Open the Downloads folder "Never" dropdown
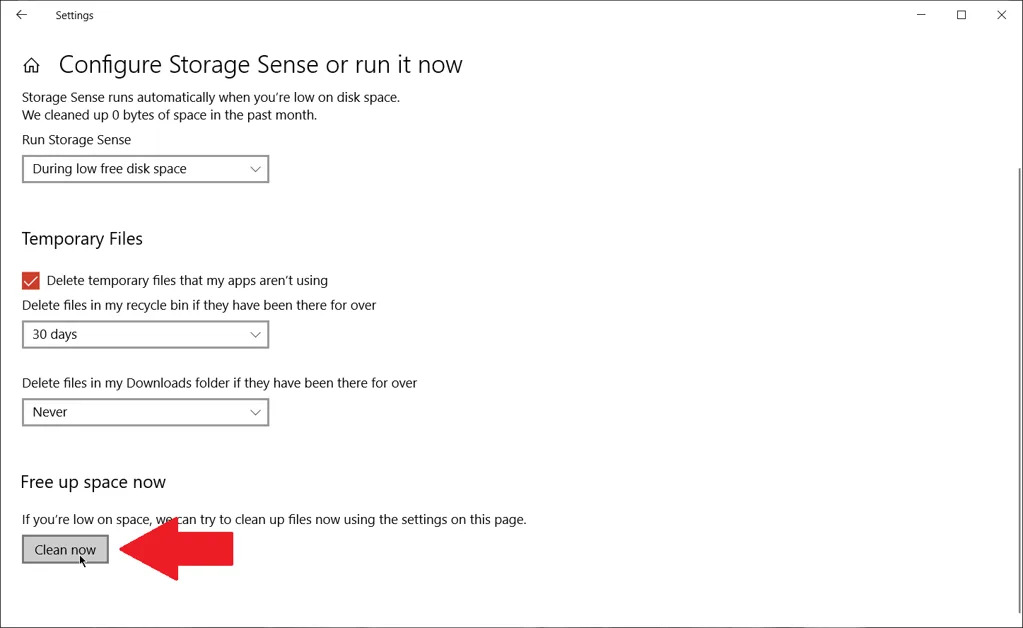 [x=145, y=412]
